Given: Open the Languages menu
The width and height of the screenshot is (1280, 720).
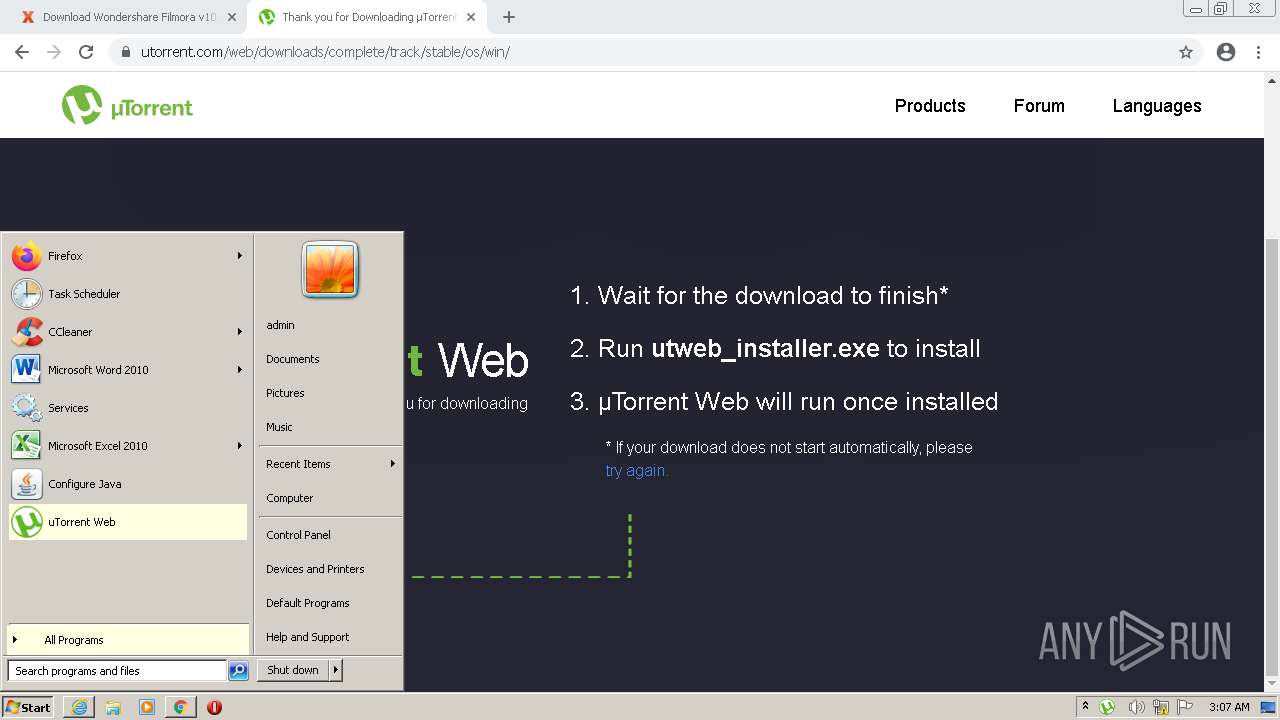Looking at the screenshot, I should 1157,106.
